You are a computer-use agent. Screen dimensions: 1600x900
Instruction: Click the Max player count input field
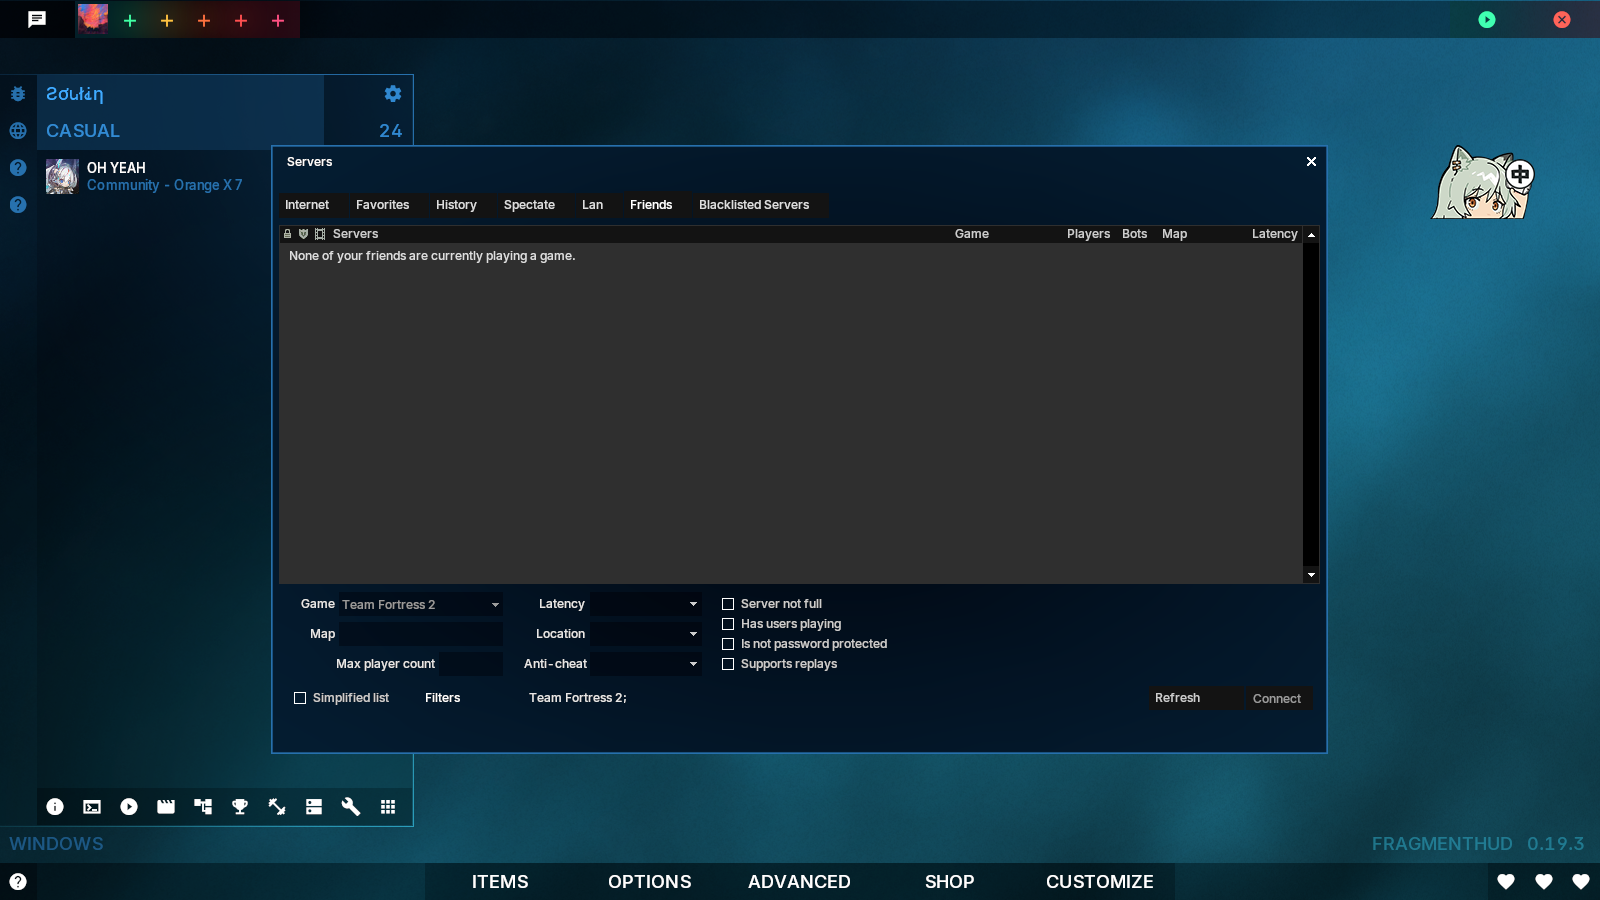(471, 664)
